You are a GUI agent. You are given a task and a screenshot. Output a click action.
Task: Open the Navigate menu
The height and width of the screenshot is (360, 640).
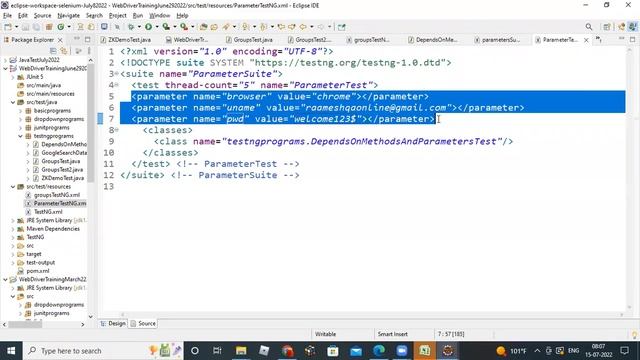(69, 16)
